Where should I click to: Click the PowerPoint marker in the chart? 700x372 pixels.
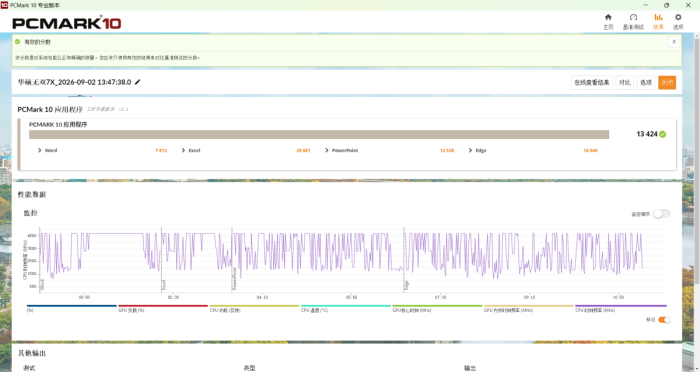coord(234,279)
